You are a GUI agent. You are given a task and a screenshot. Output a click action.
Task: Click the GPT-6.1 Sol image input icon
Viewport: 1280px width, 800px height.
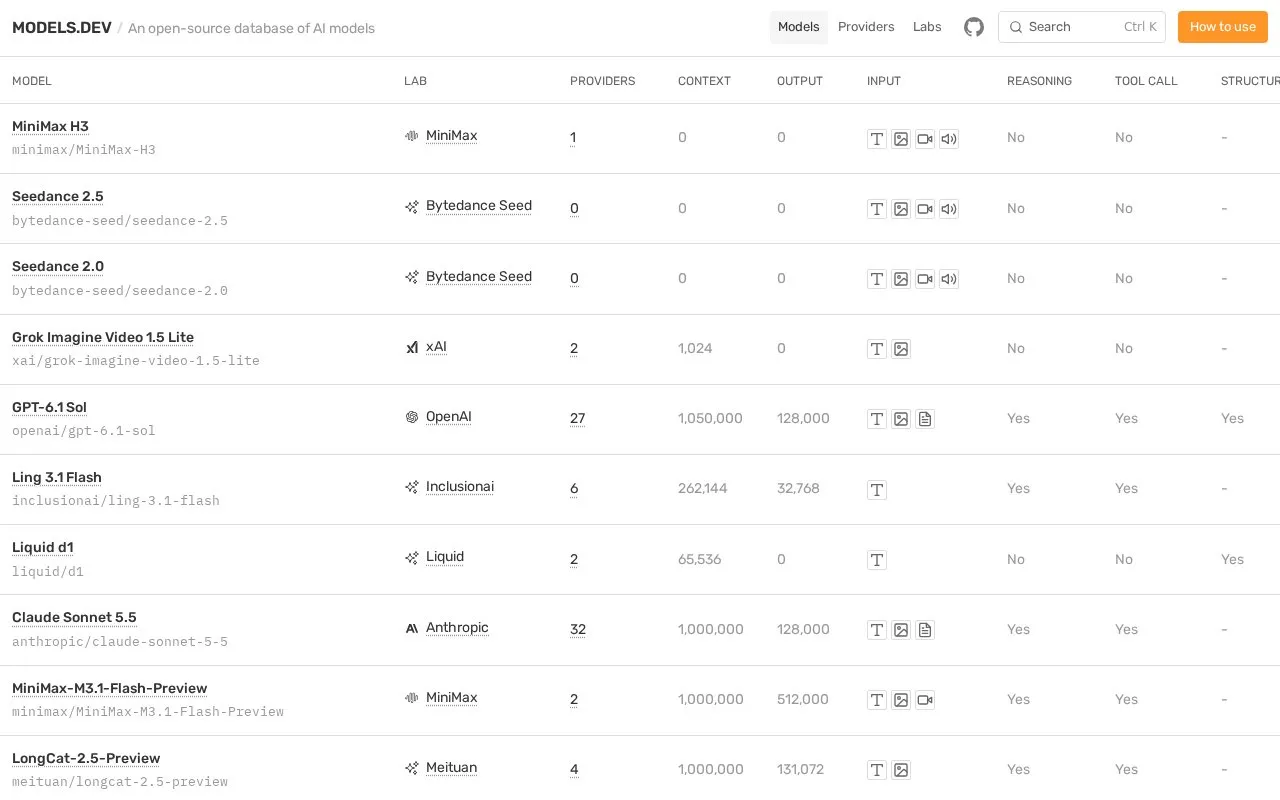(x=901, y=419)
